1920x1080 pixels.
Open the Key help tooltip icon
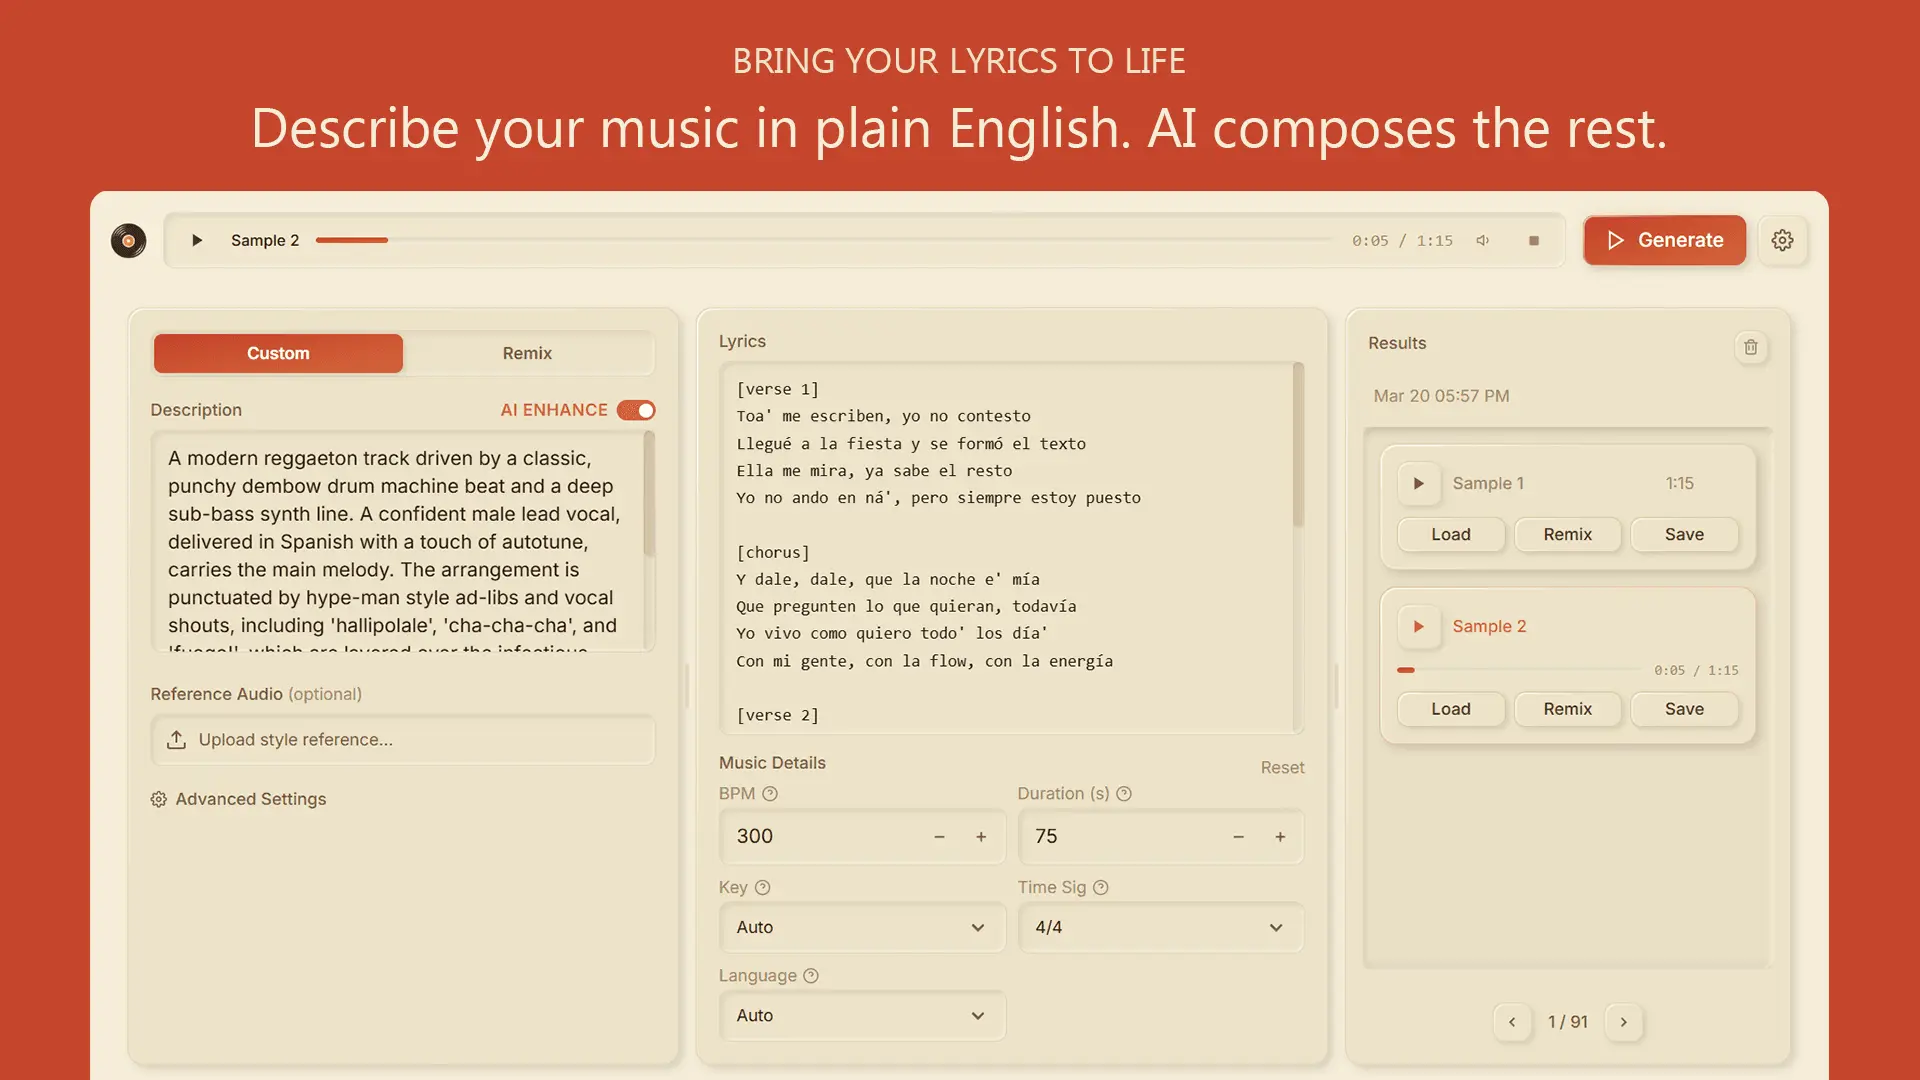point(762,887)
